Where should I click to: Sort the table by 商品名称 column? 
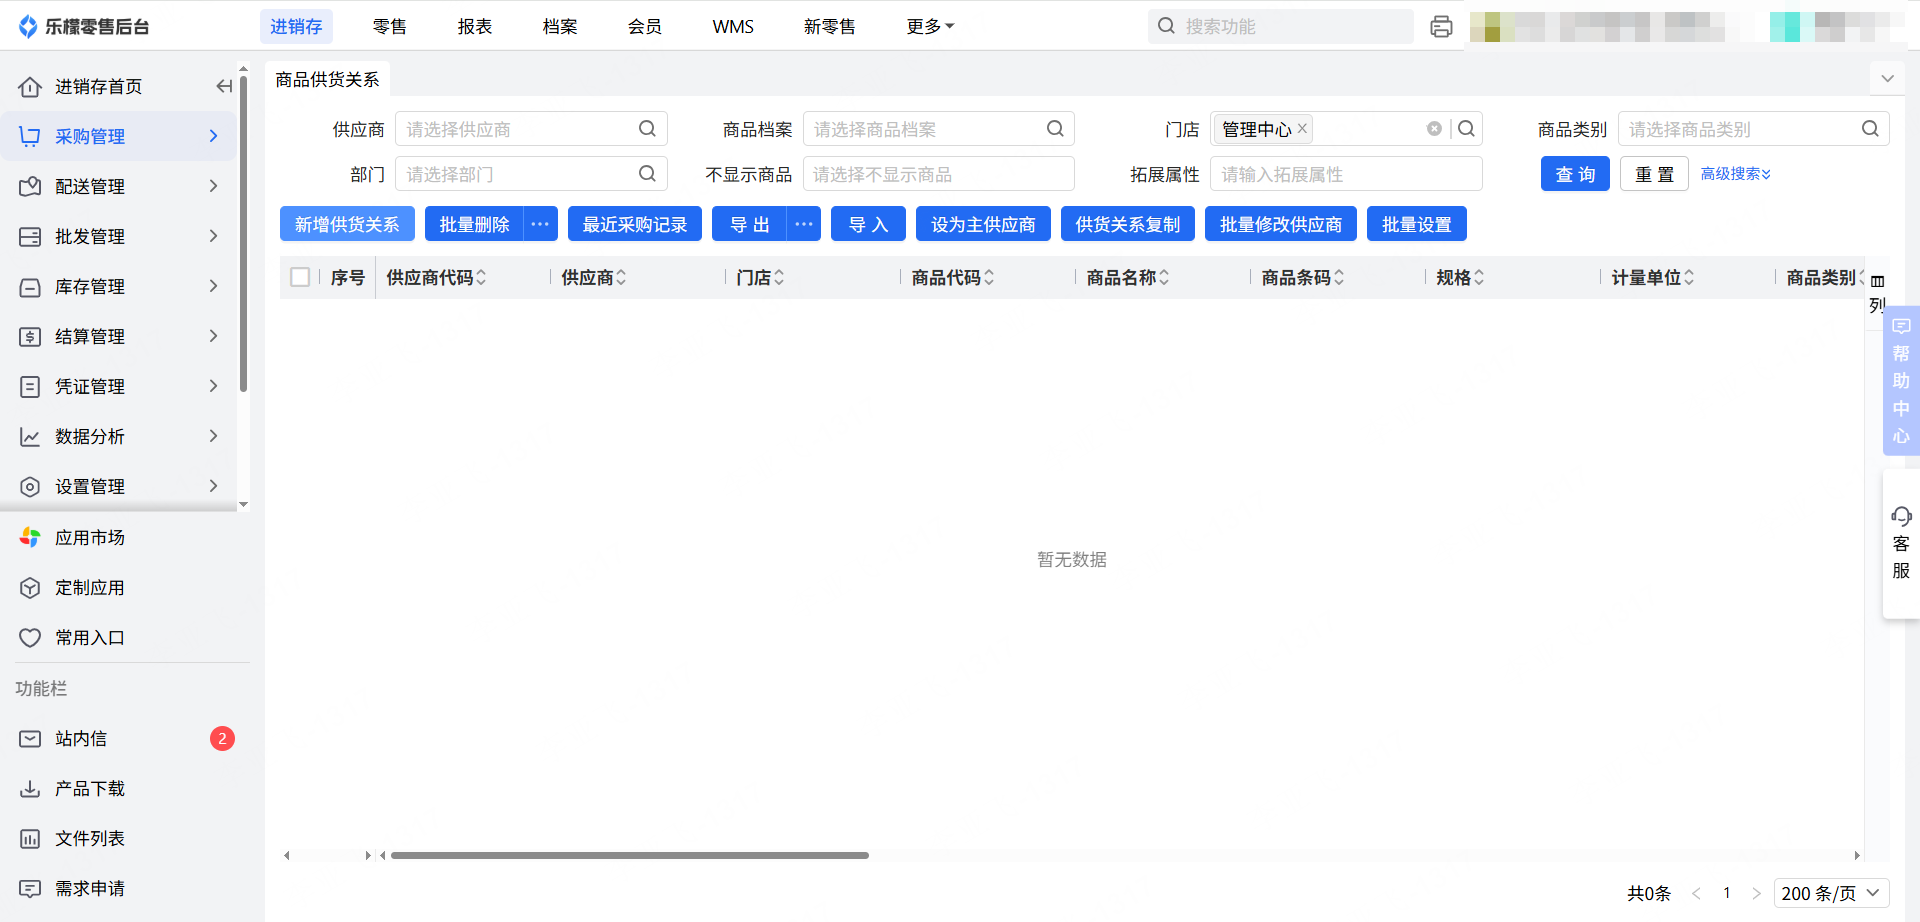coord(1164,278)
